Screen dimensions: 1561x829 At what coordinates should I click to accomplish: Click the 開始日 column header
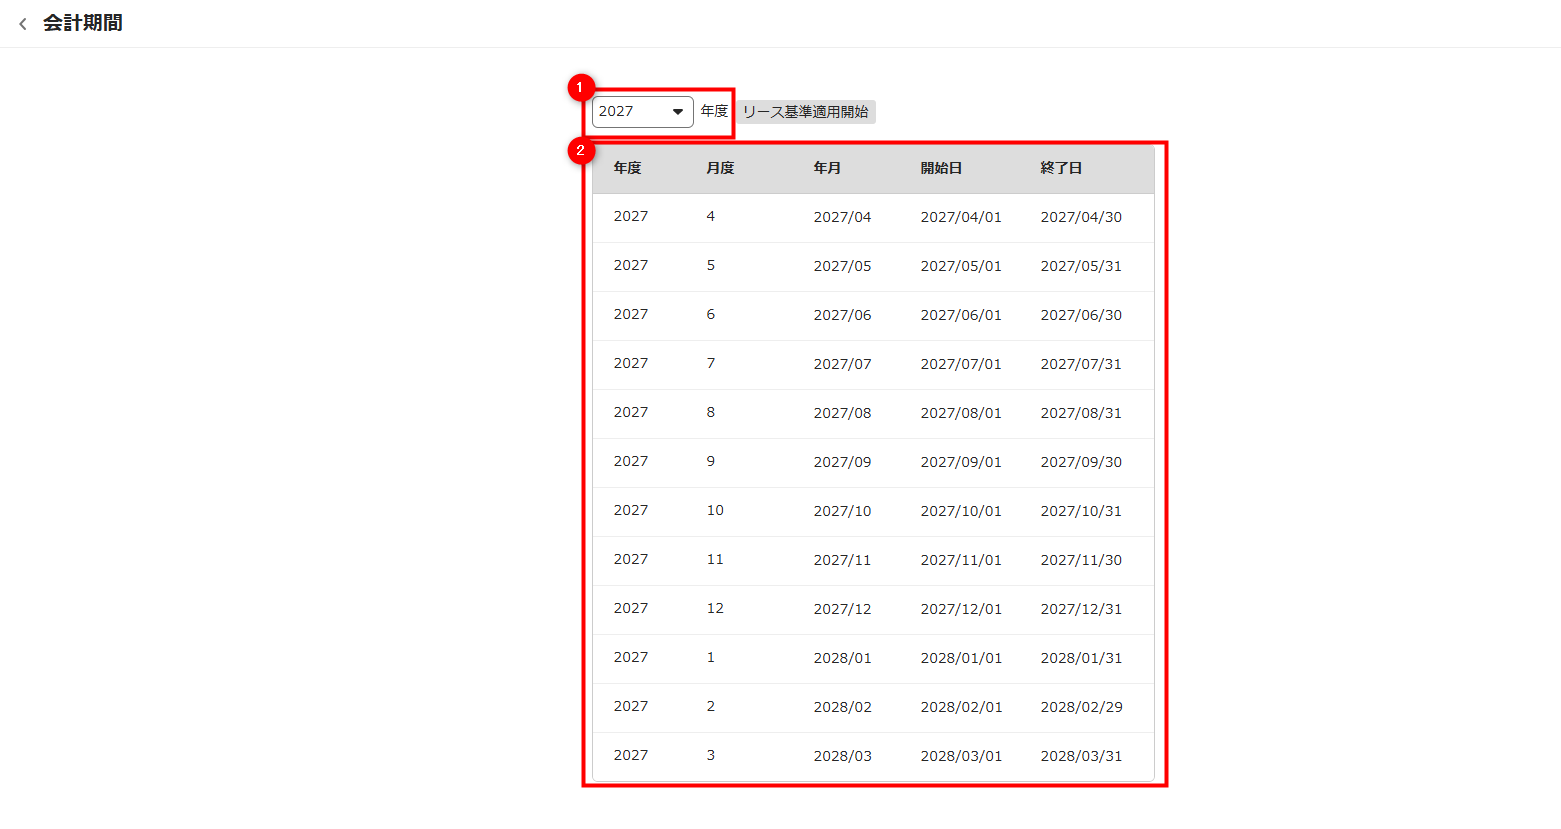[x=941, y=168]
